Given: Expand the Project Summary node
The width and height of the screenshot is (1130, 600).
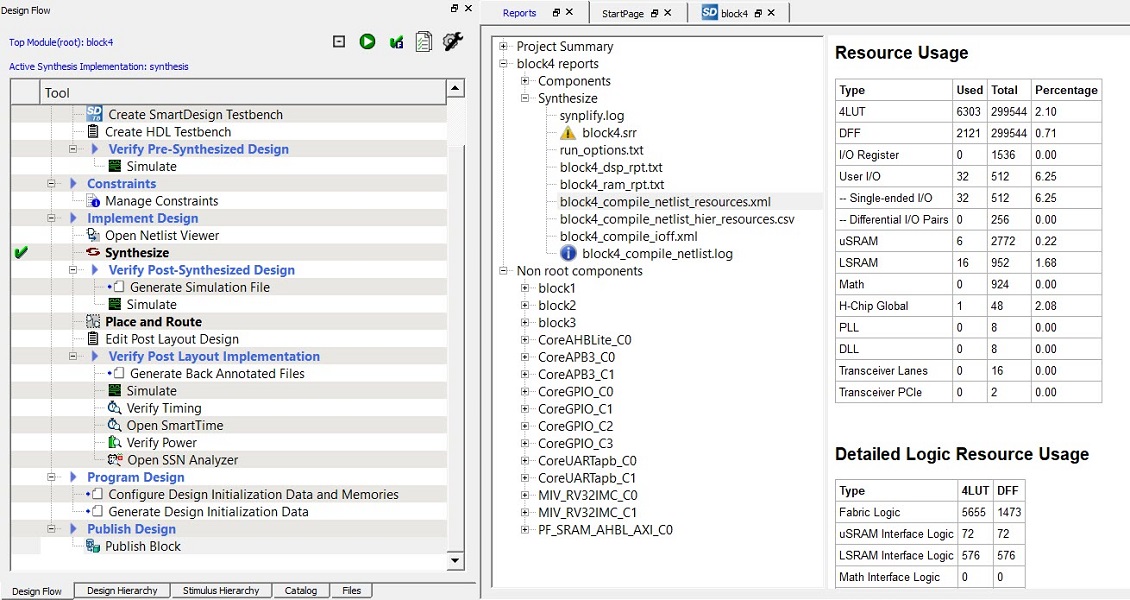Looking at the screenshot, I should (504, 47).
